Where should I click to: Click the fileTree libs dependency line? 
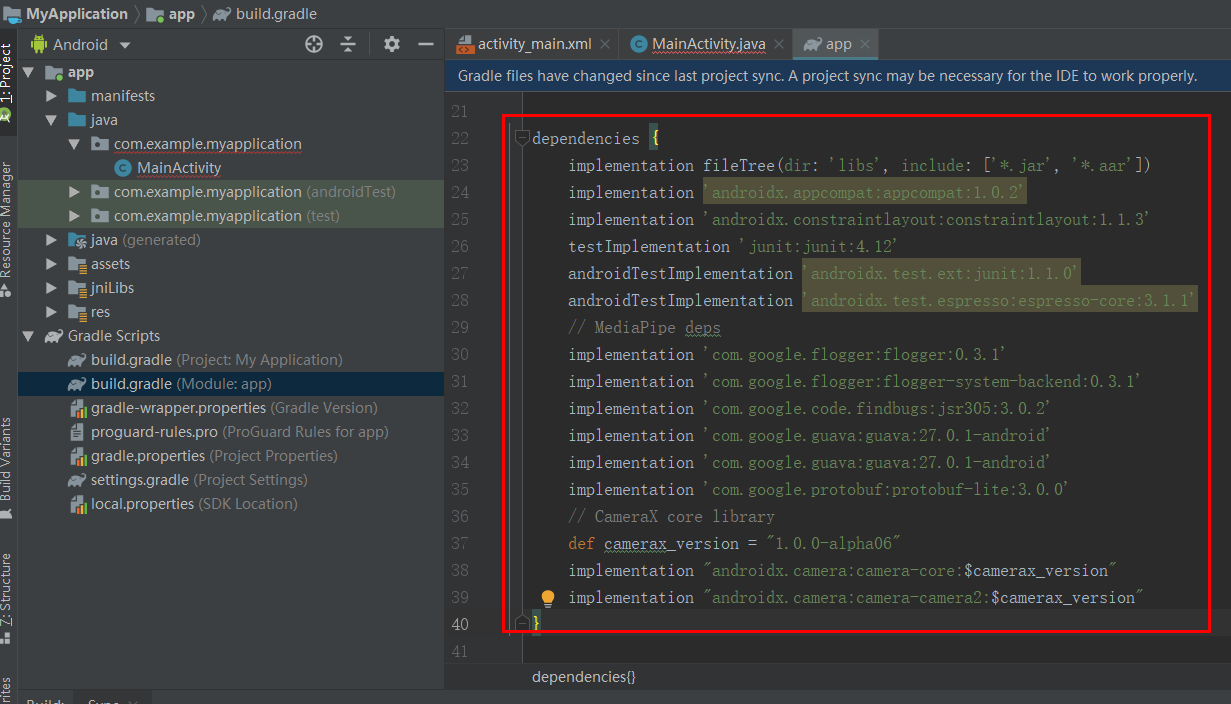point(860,165)
